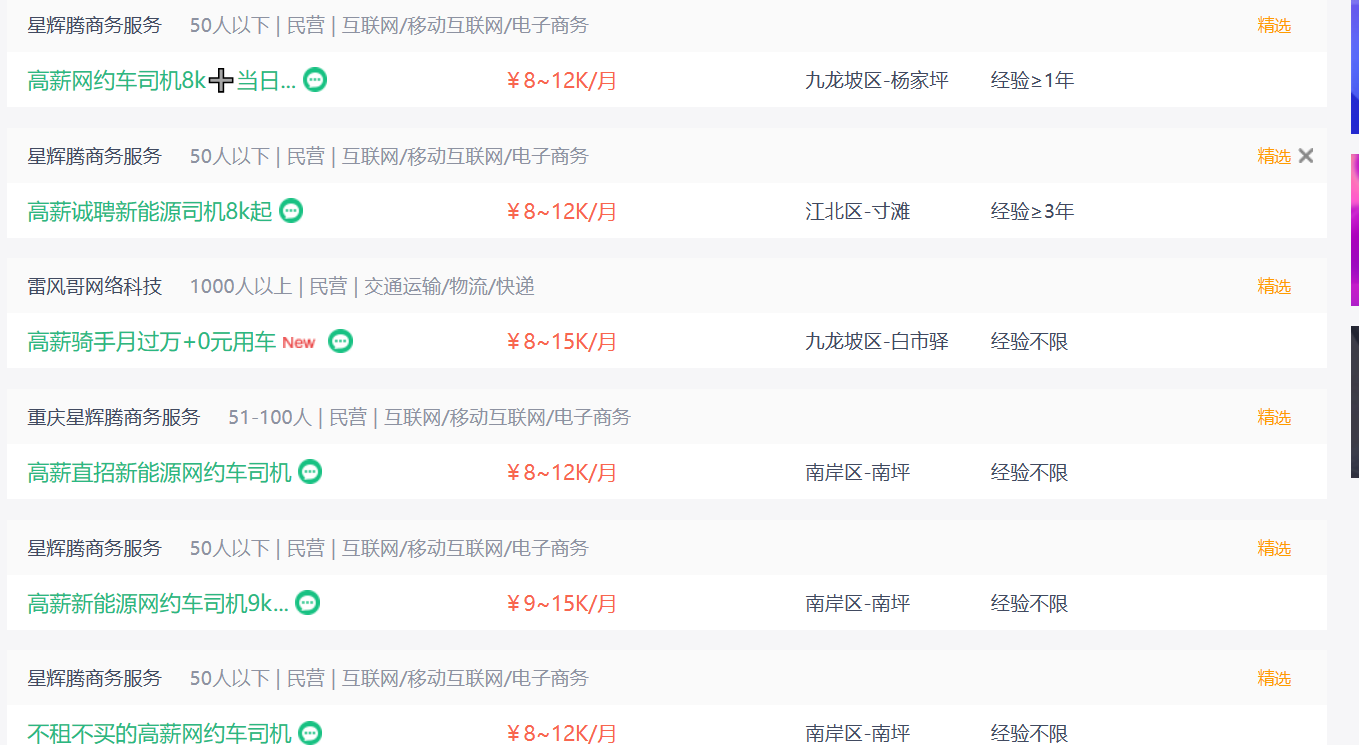This screenshot has height=745, width=1359.
Task: View company 雷风哥网络科技
Action: [x=94, y=287]
